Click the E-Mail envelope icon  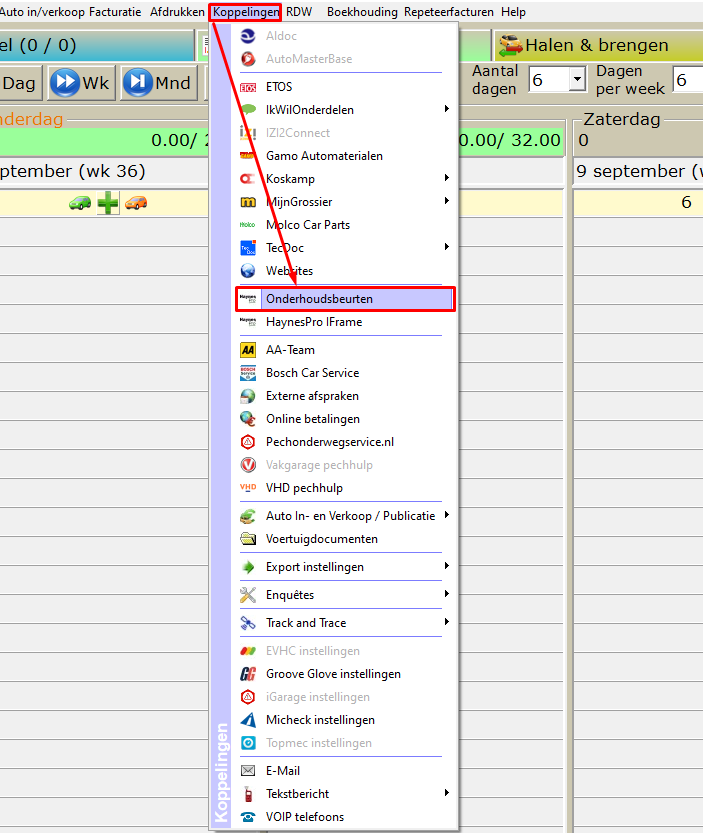pos(248,770)
